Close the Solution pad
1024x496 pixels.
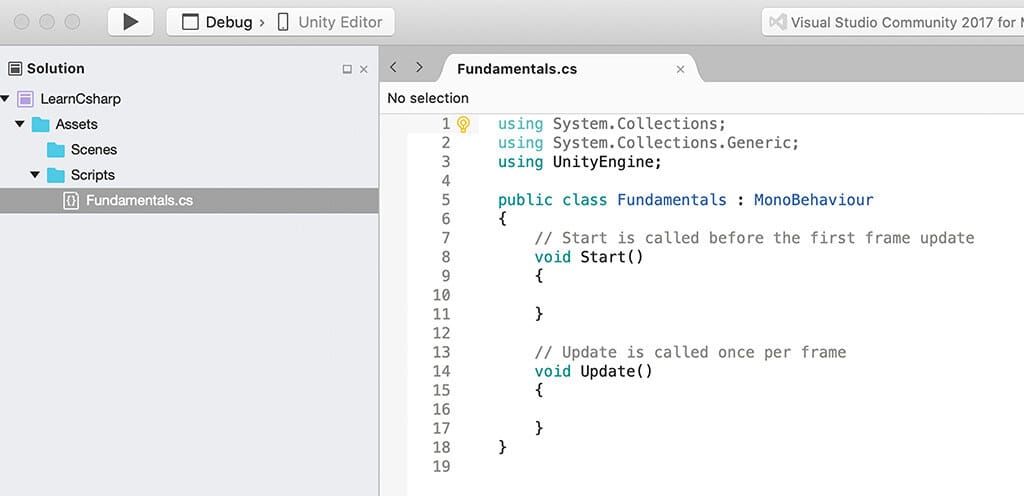364,69
